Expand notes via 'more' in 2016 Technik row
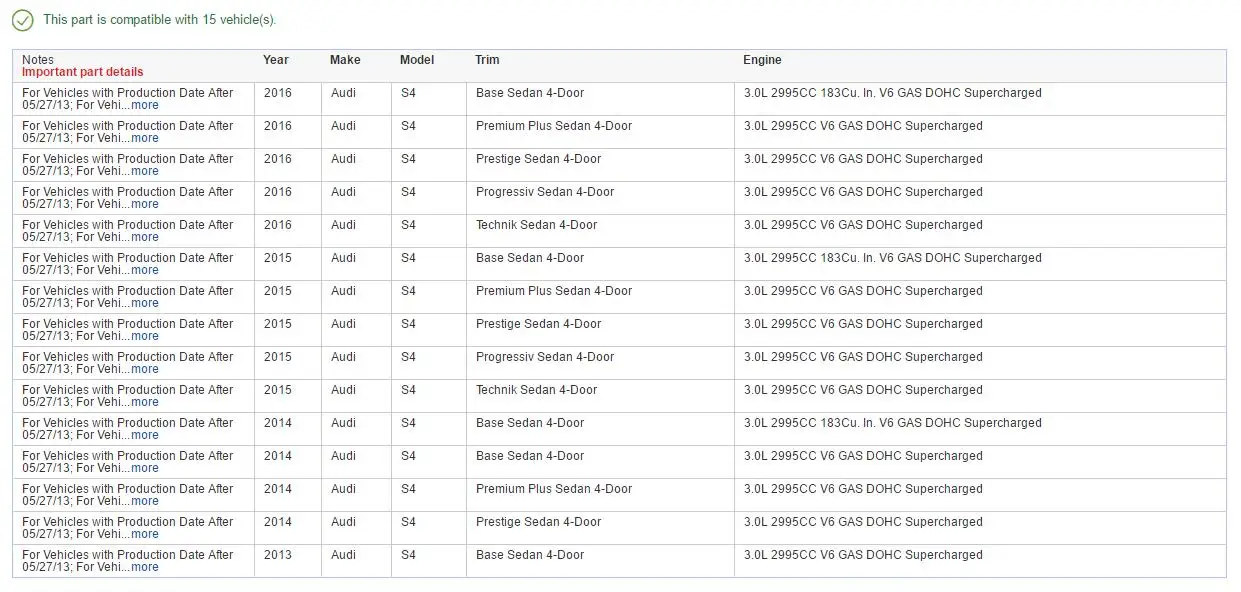Screen dimensions: 1241x592 pos(145,237)
